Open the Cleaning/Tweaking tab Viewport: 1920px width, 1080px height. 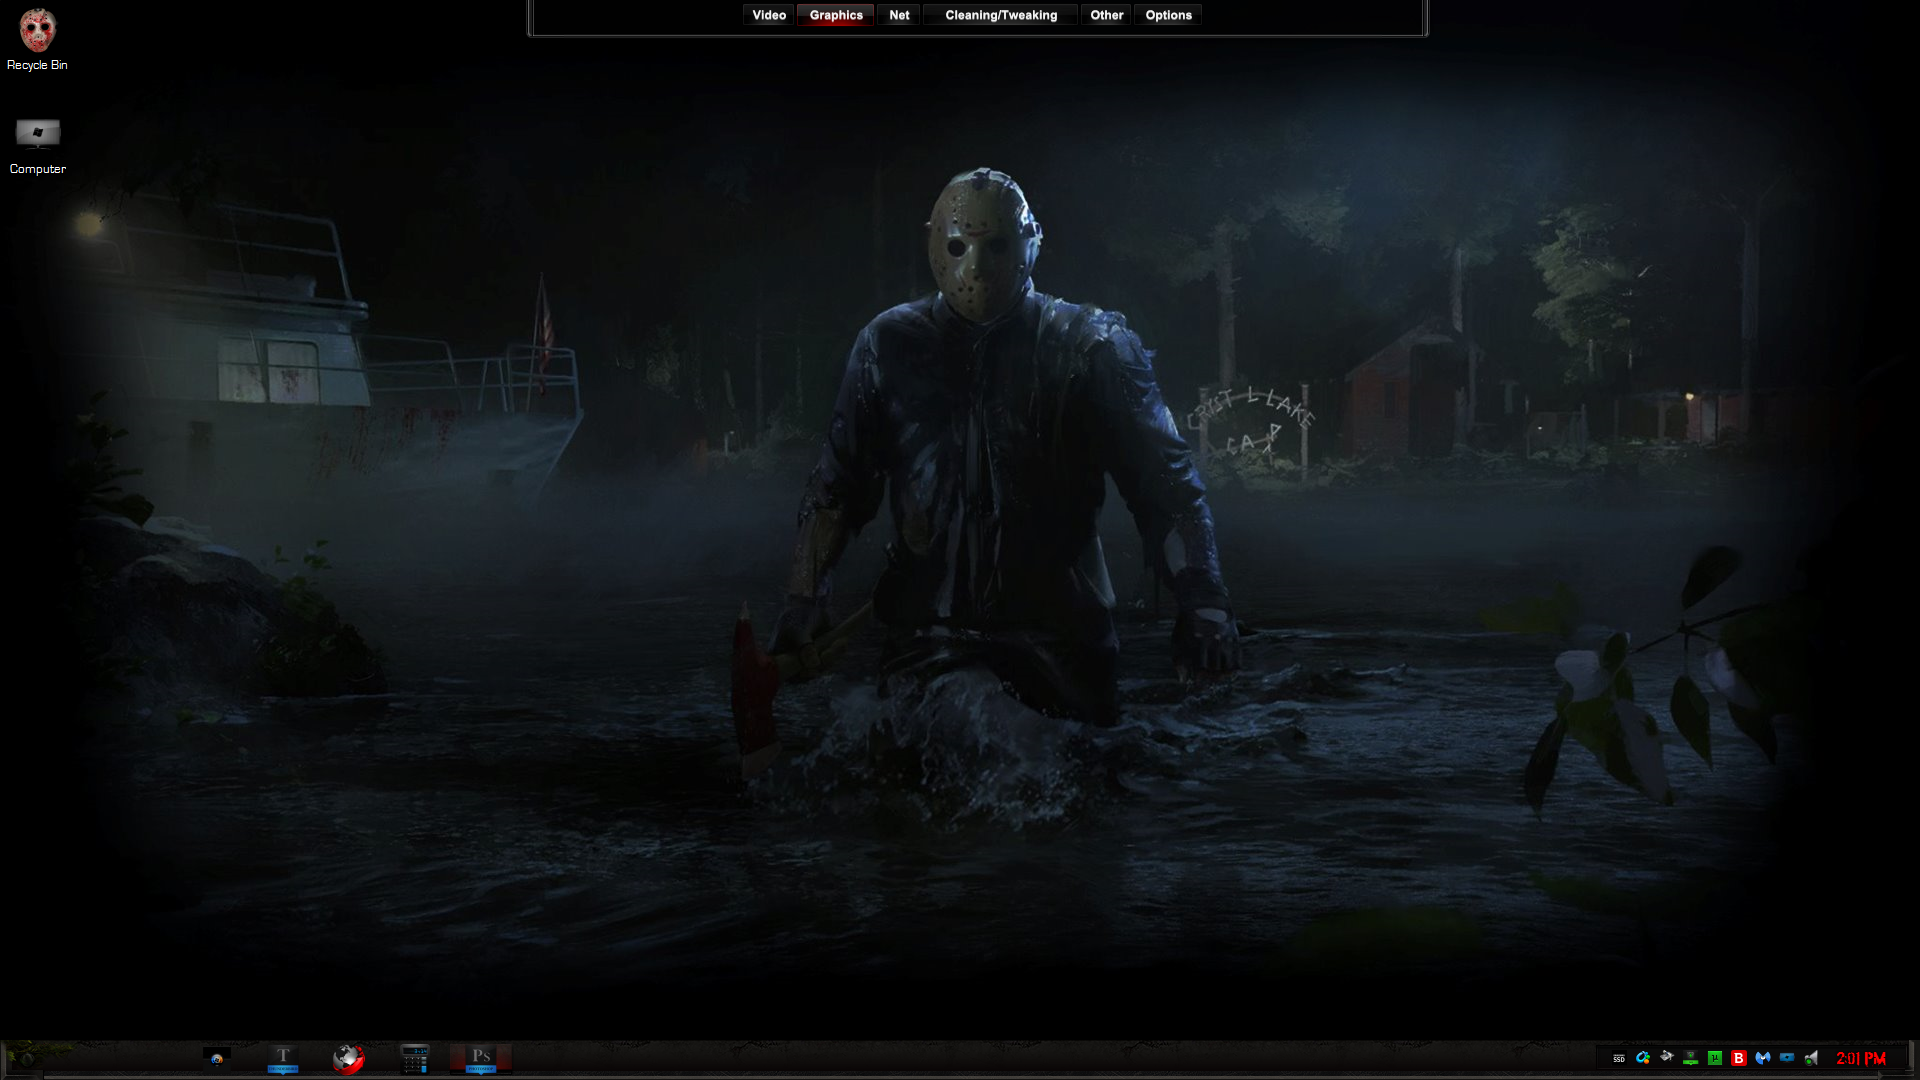[1000, 15]
